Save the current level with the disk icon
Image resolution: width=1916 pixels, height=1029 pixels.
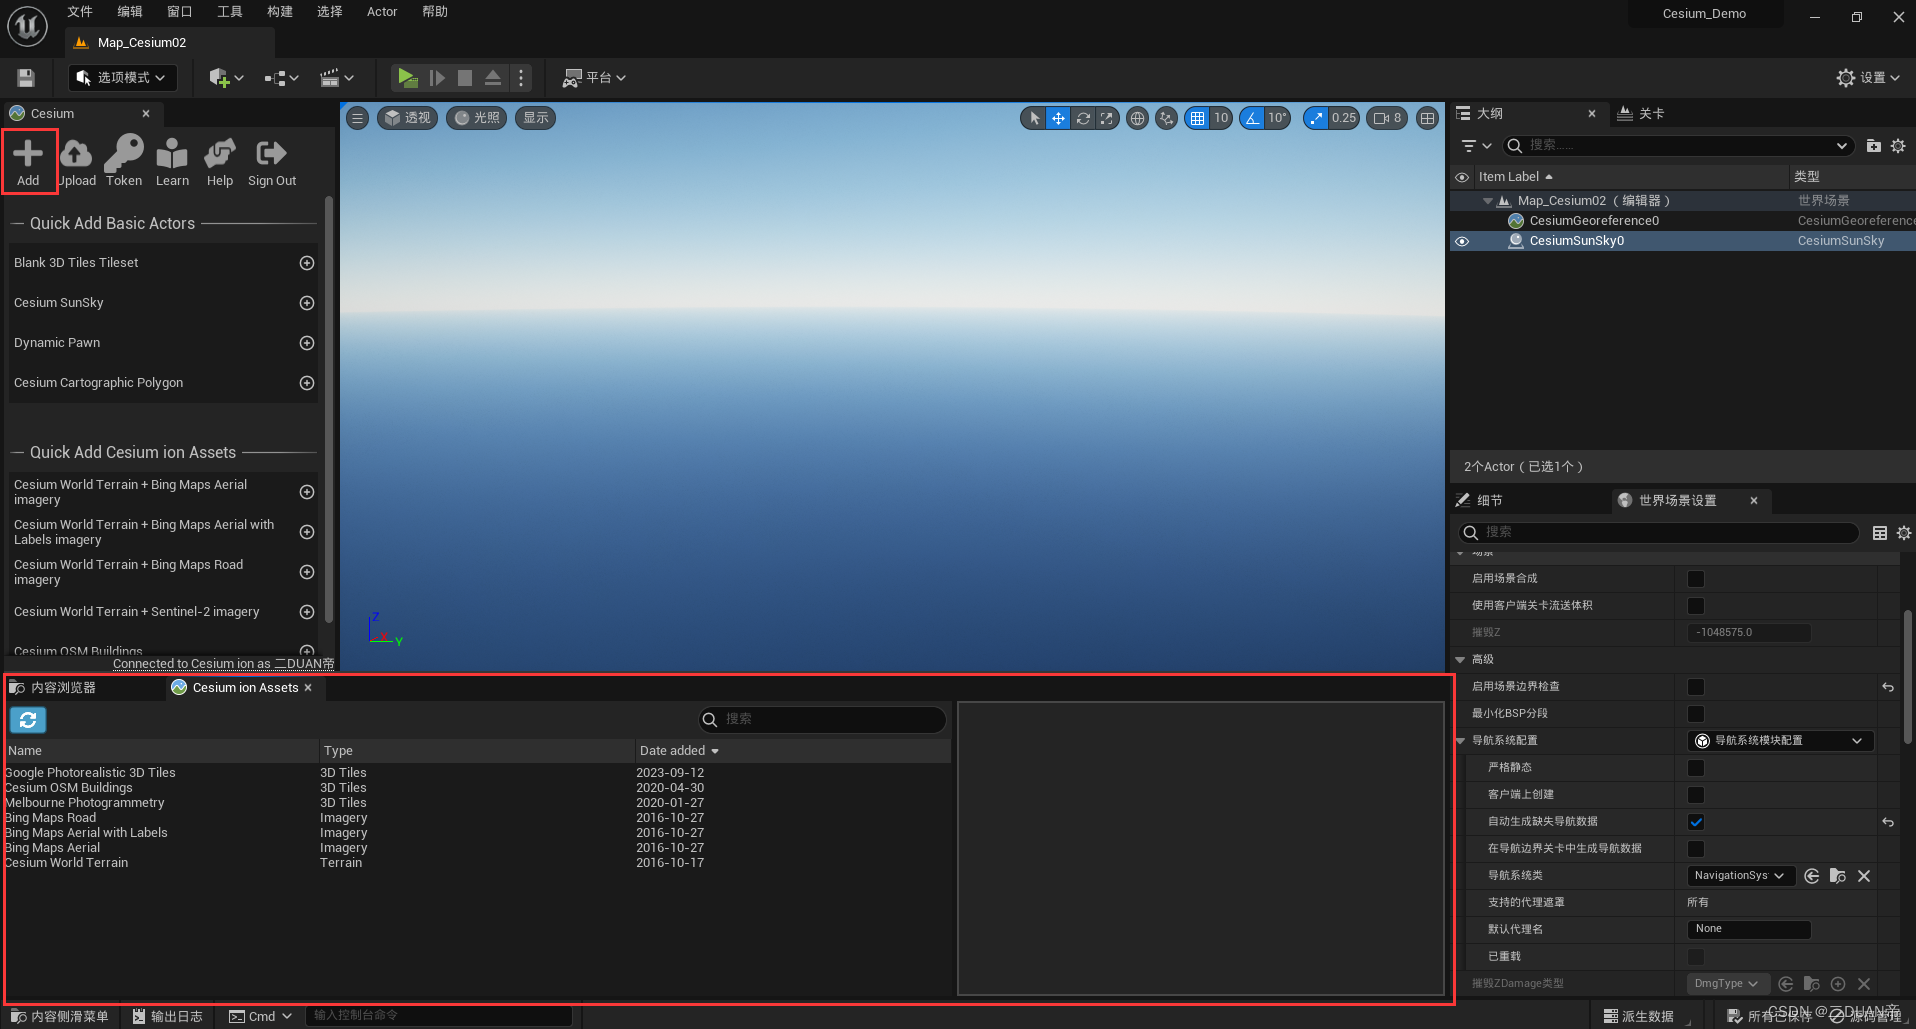pyautogui.click(x=26, y=78)
